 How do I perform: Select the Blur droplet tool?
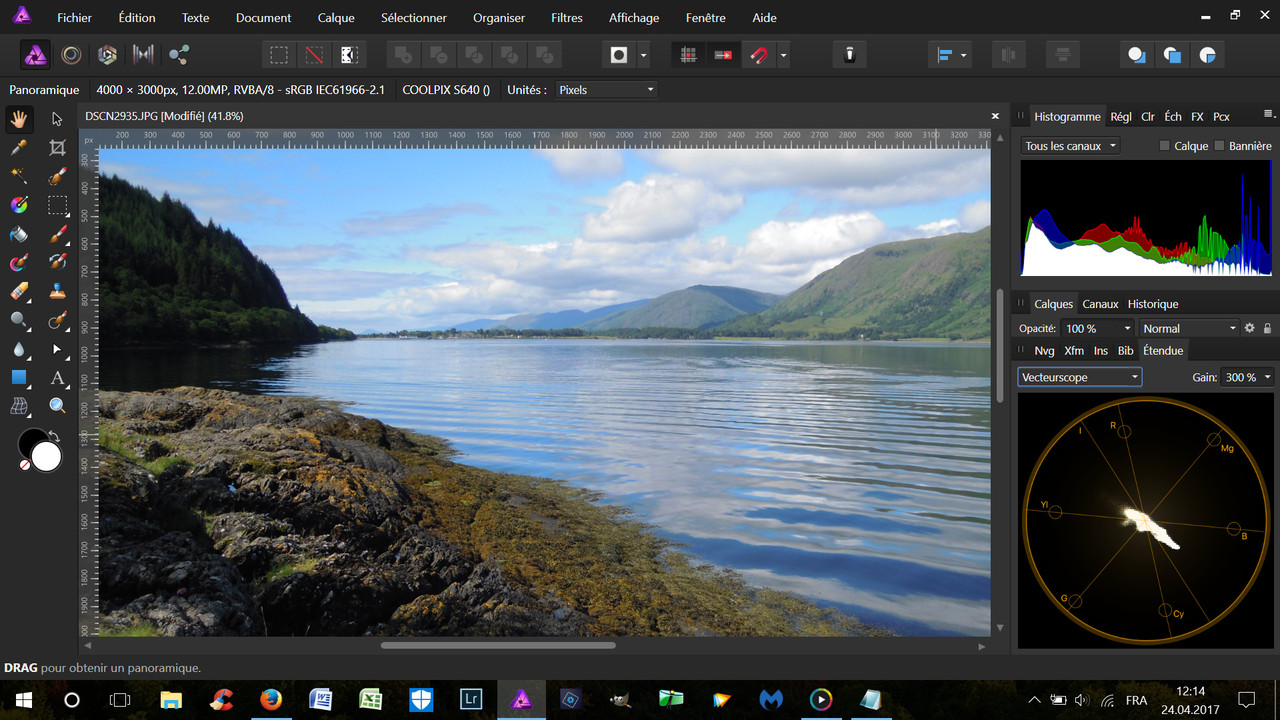(x=19, y=350)
